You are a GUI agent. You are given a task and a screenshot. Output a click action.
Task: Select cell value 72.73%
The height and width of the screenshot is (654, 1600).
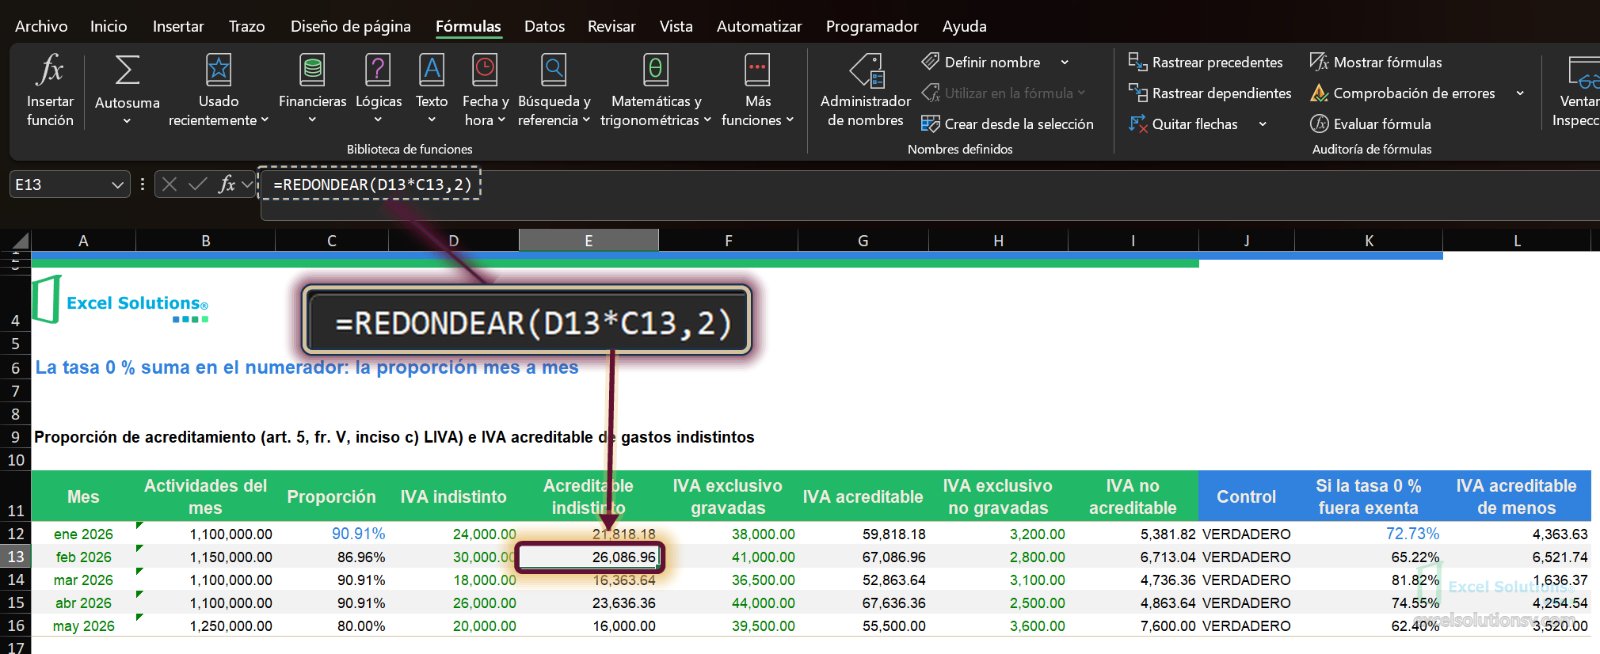point(1369,534)
